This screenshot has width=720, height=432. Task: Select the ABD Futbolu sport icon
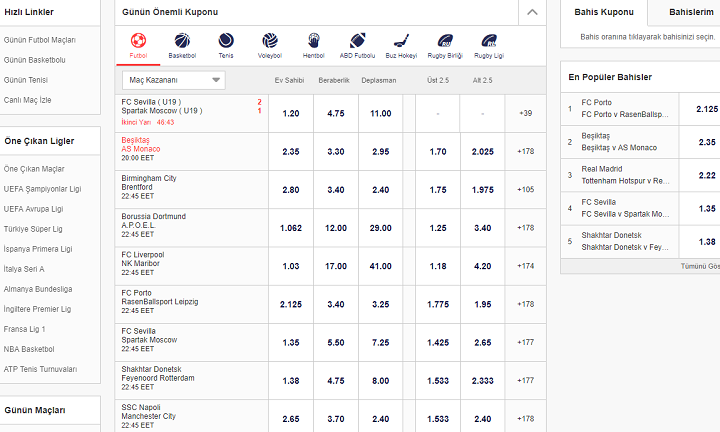pos(357,45)
